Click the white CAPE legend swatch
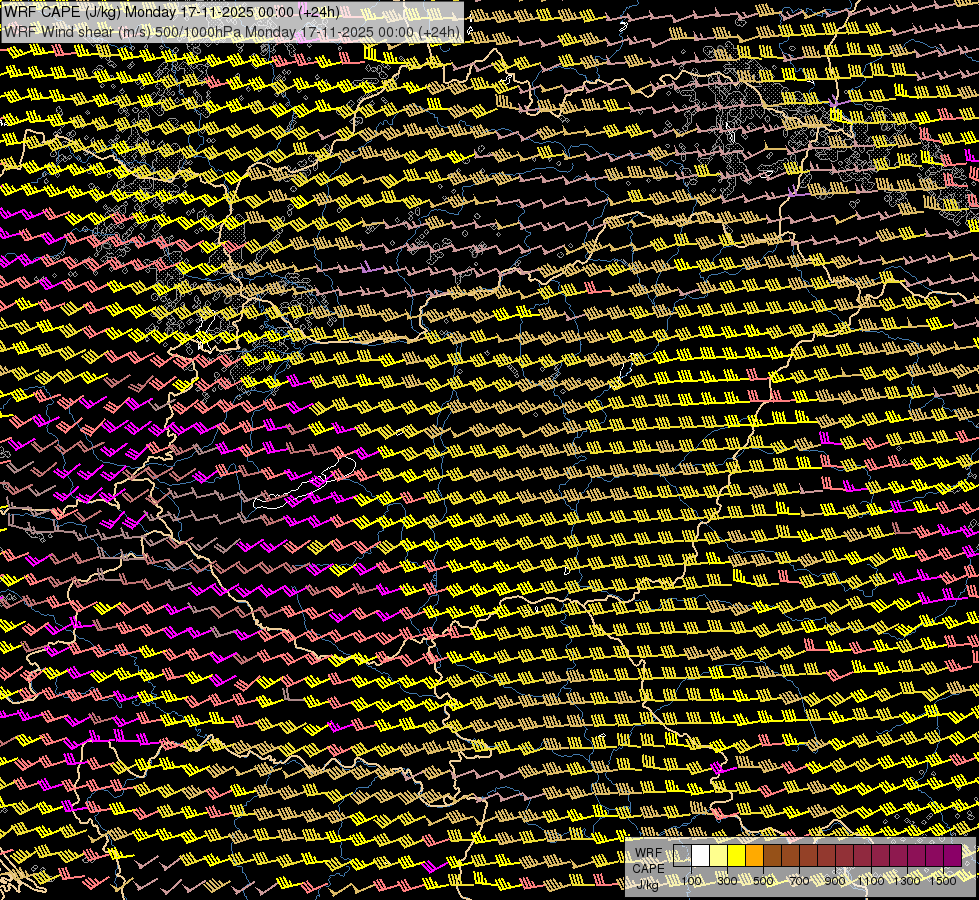The image size is (979, 900). 701,856
